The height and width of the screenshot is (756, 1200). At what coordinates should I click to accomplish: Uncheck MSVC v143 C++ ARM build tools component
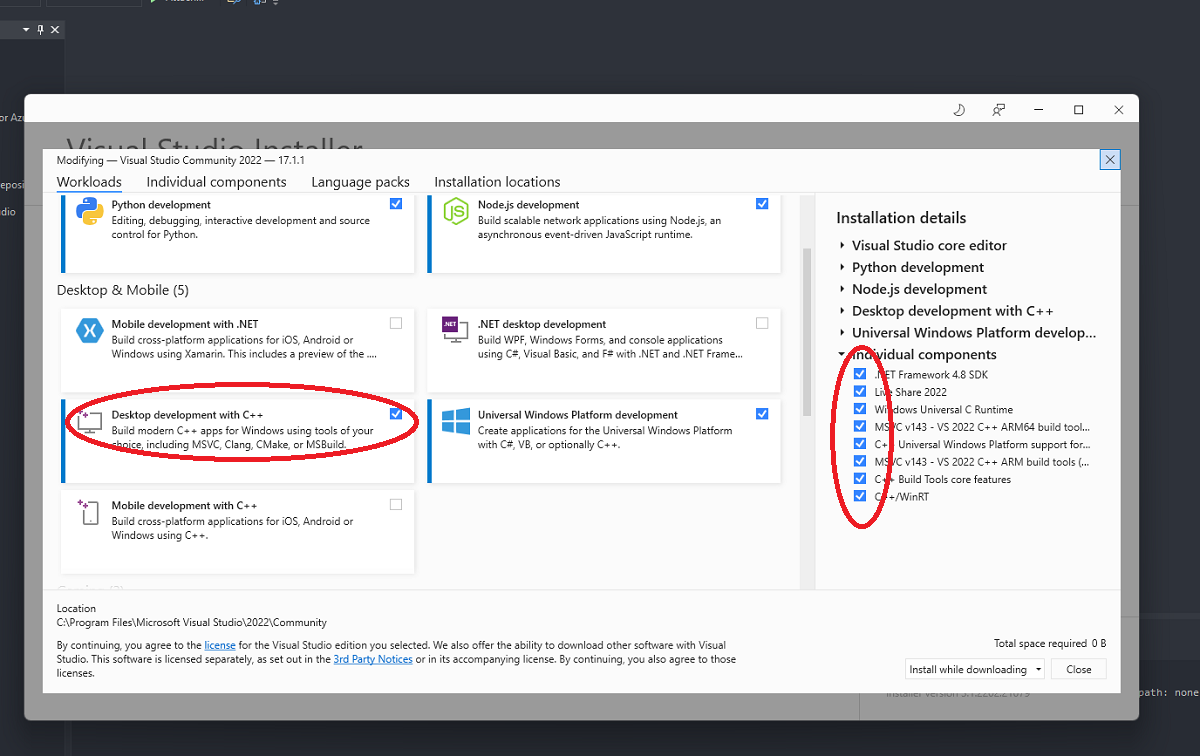point(860,461)
